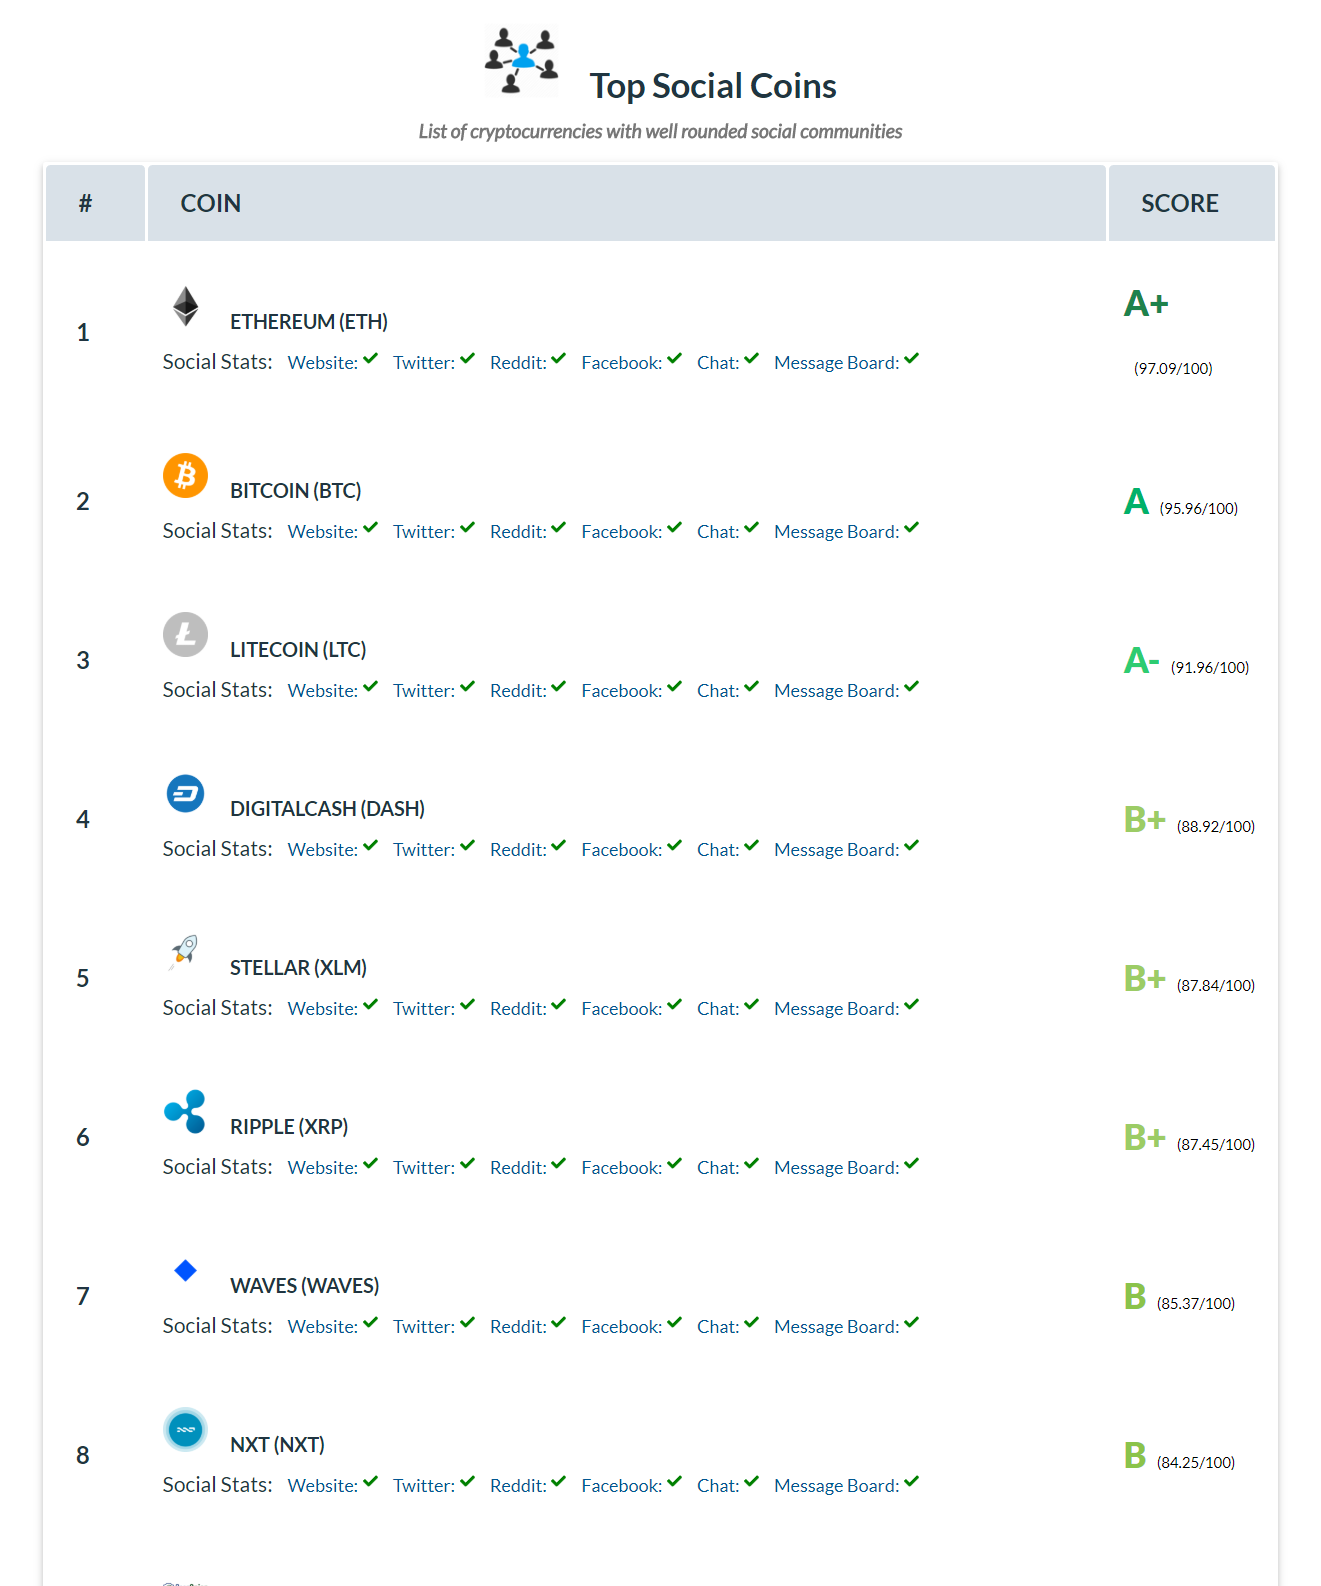Open Dash's Website link
This screenshot has height=1586, width=1321.
pos(323,850)
